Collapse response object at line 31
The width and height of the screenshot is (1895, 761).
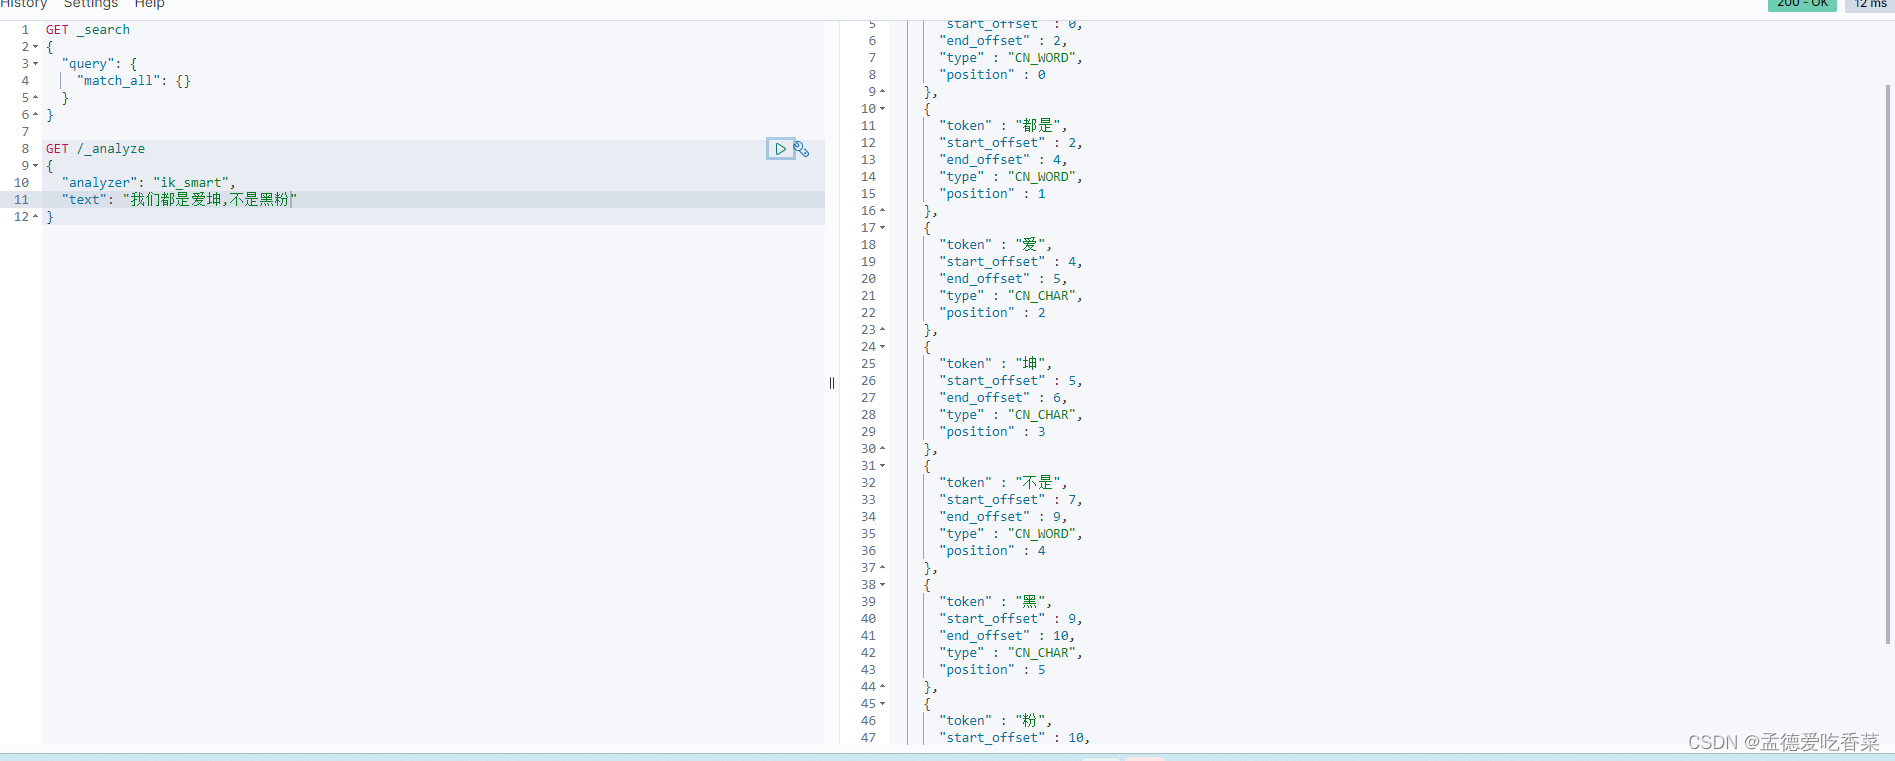(882, 466)
